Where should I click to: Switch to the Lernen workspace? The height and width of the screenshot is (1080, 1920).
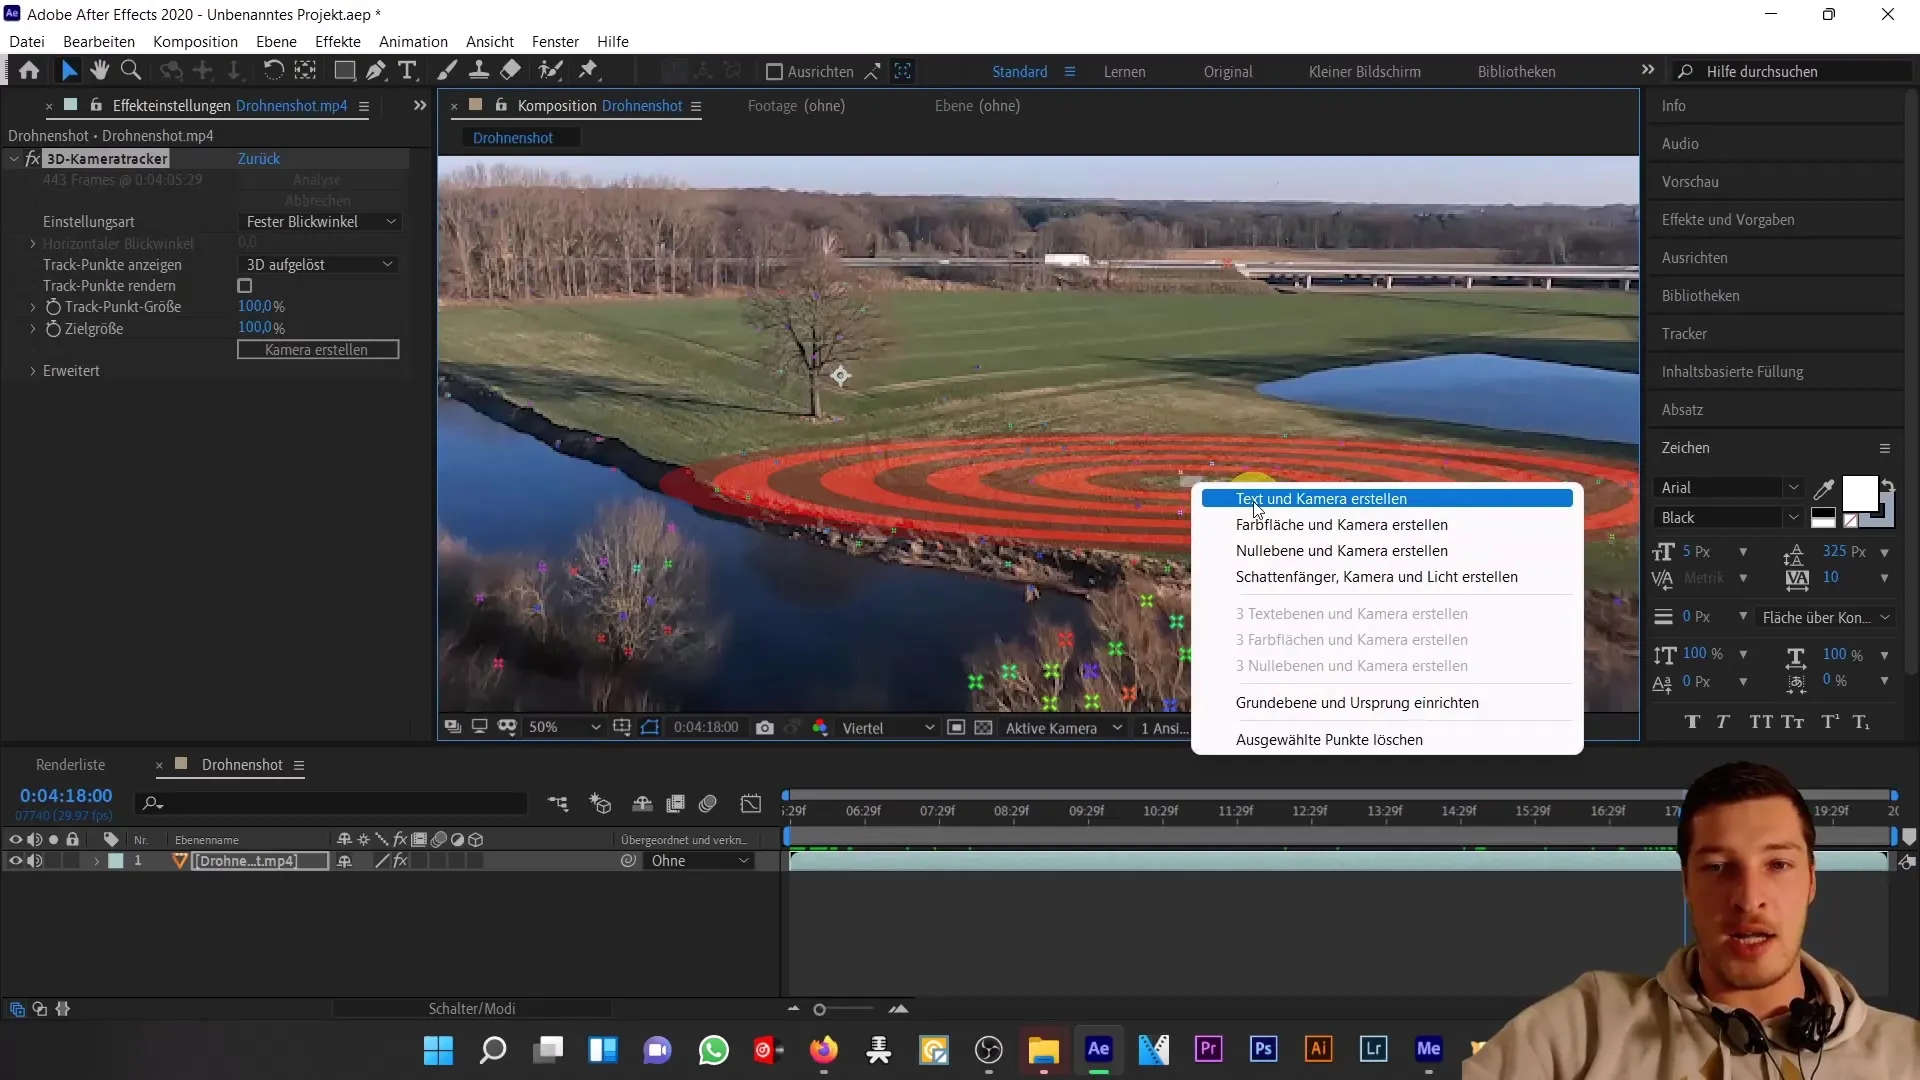coord(1125,72)
